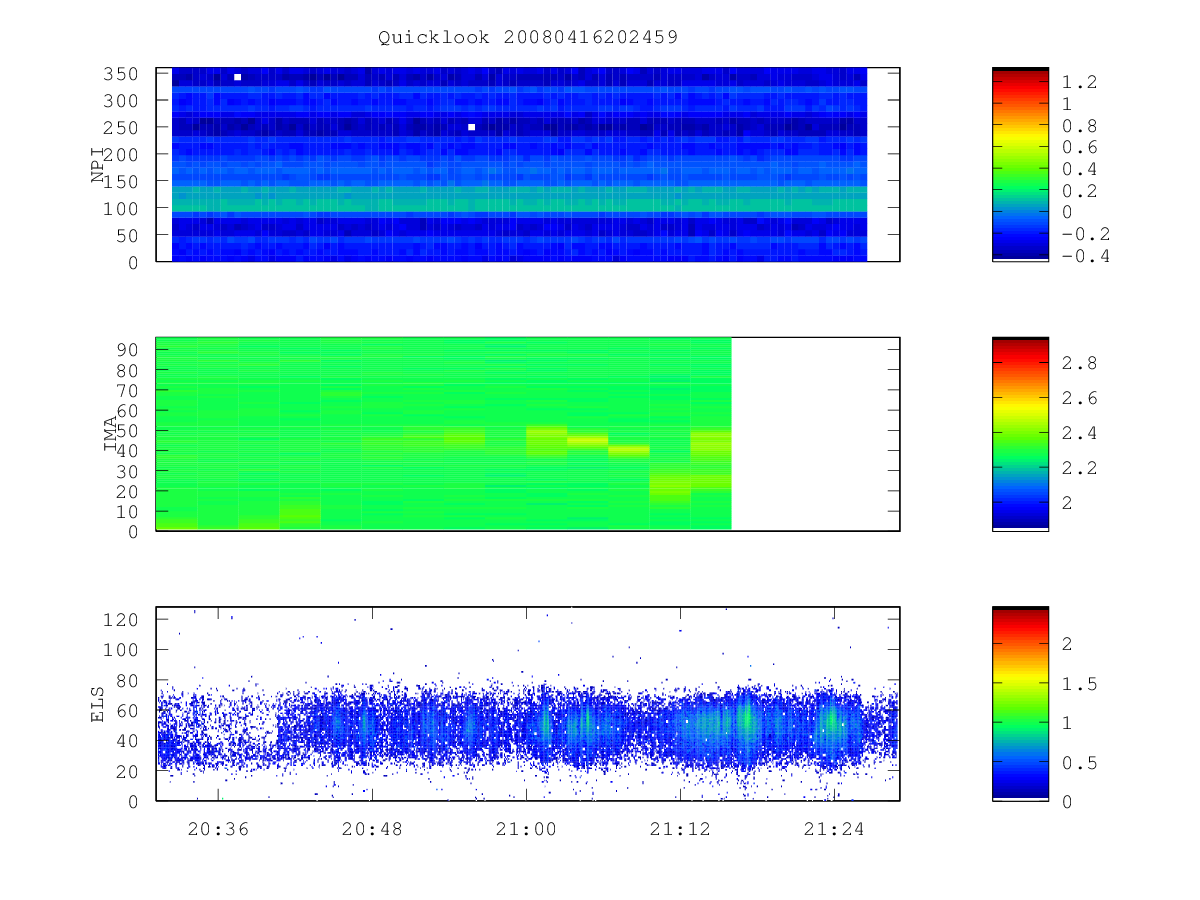
Task: Select the ELS axis label
Action: (98, 704)
